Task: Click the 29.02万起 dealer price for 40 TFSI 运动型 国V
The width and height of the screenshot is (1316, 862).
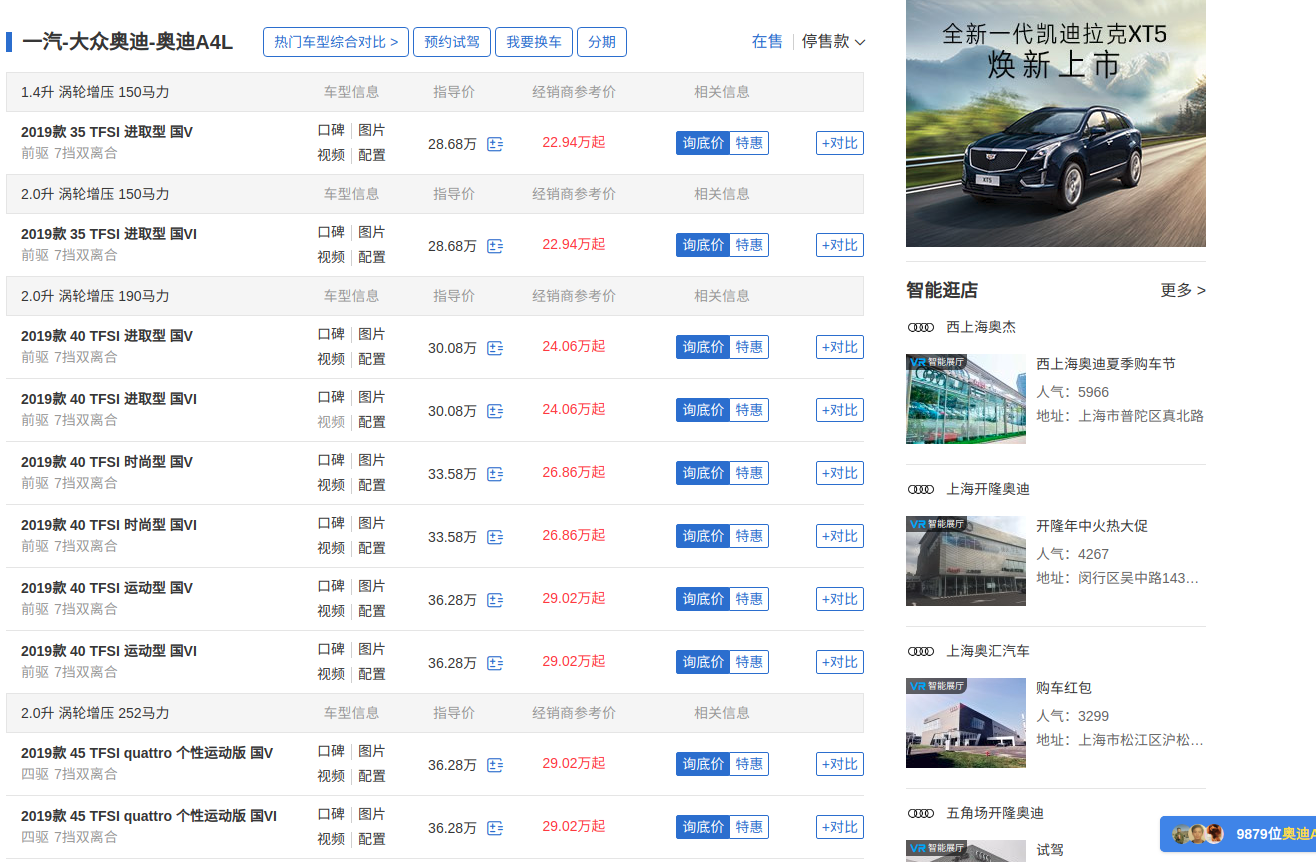Action: pyautogui.click(x=574, y=598)
